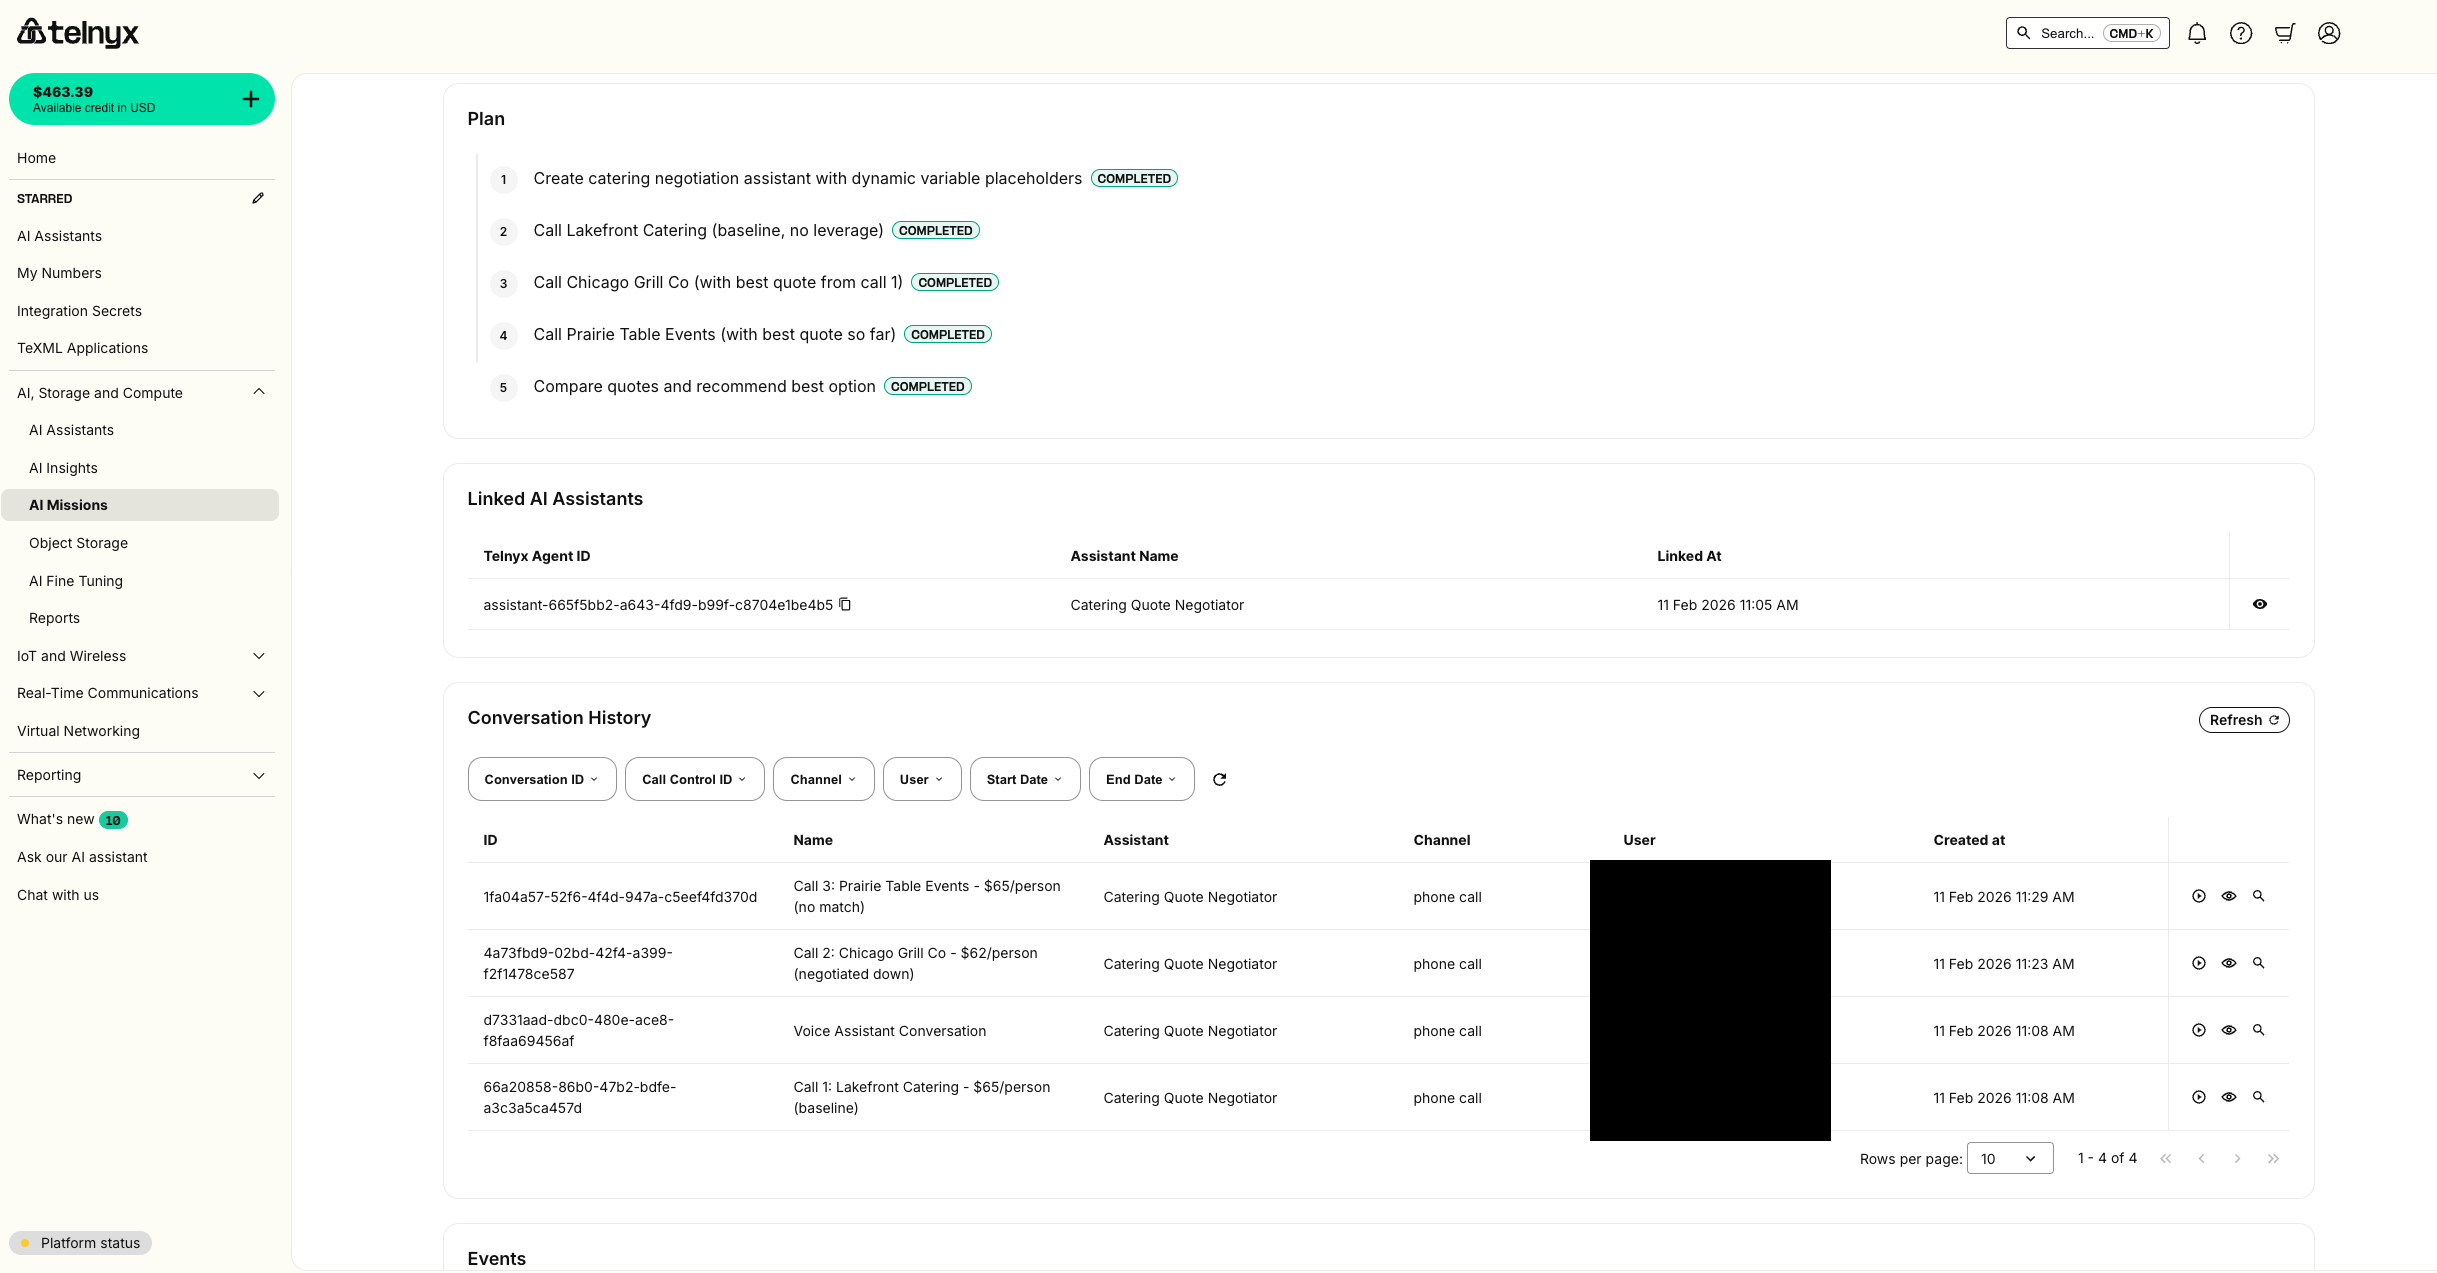Viewport: 2437px width, 1273px height.
Task: Click eye icon for Lakefront Catering call
Action: (x=2229, y=1097)
